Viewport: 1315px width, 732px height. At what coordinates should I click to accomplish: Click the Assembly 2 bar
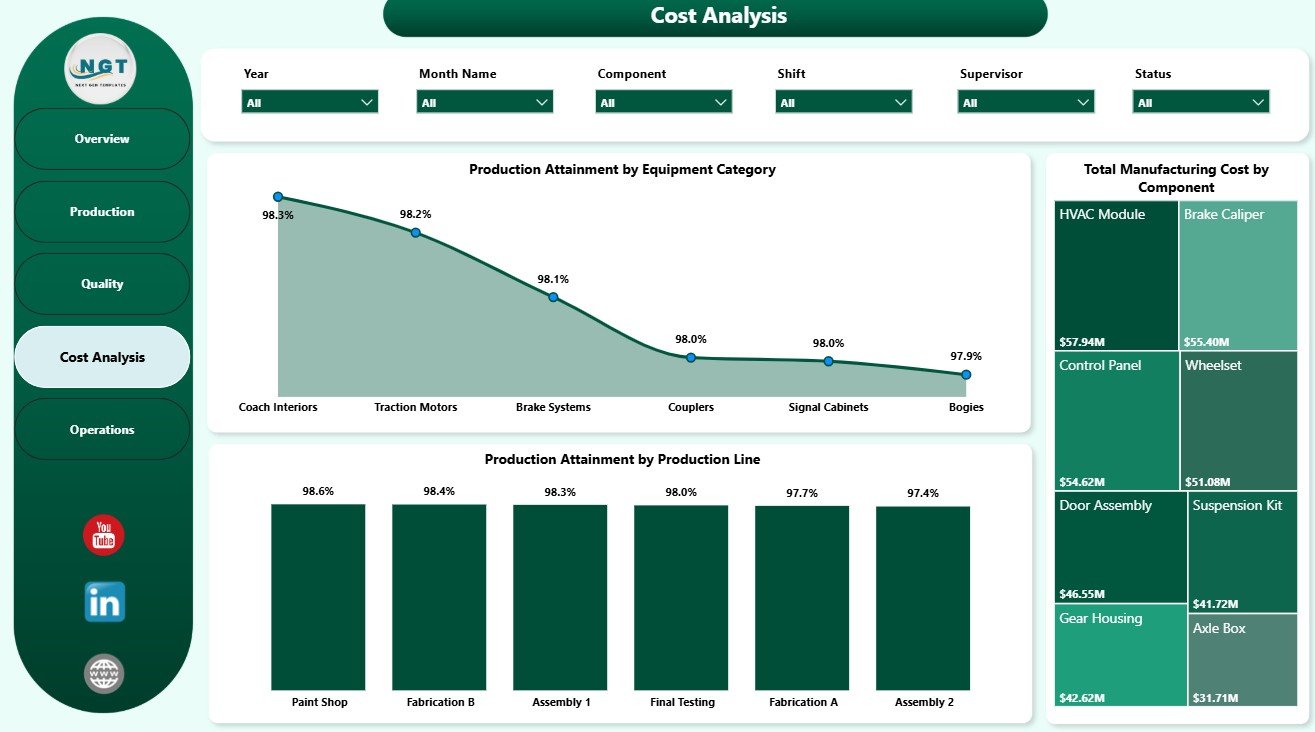point(923,598)
